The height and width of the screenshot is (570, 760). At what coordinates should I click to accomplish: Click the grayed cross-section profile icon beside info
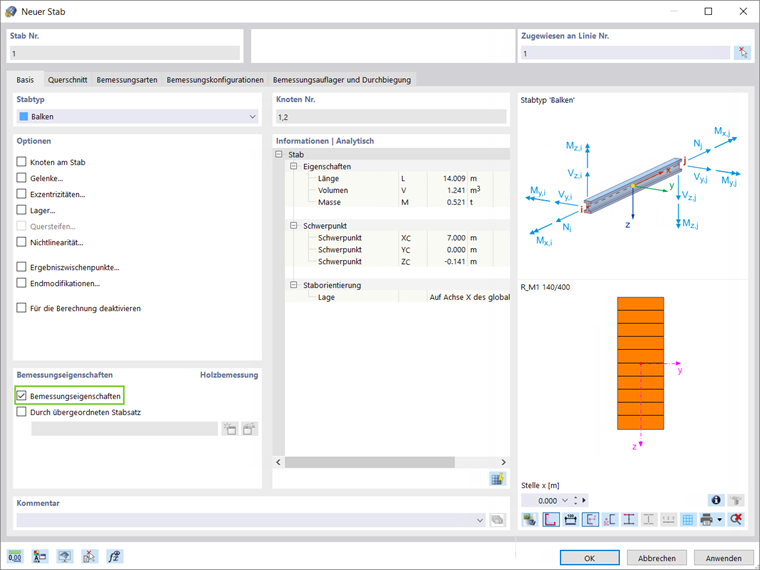736,500
